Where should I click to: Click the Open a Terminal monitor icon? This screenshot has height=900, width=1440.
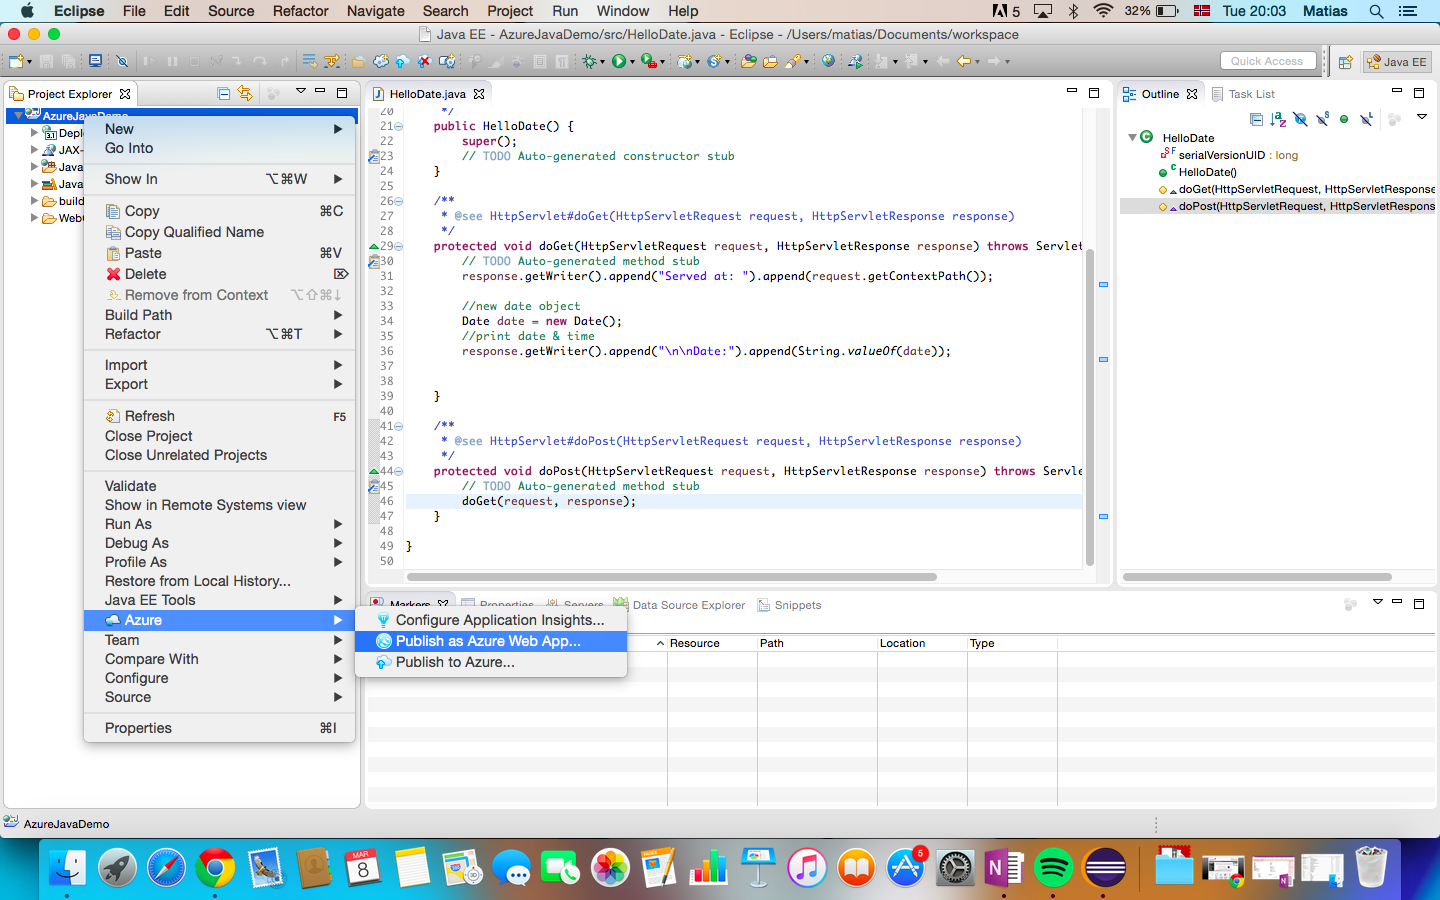click(x=95, y=61)
